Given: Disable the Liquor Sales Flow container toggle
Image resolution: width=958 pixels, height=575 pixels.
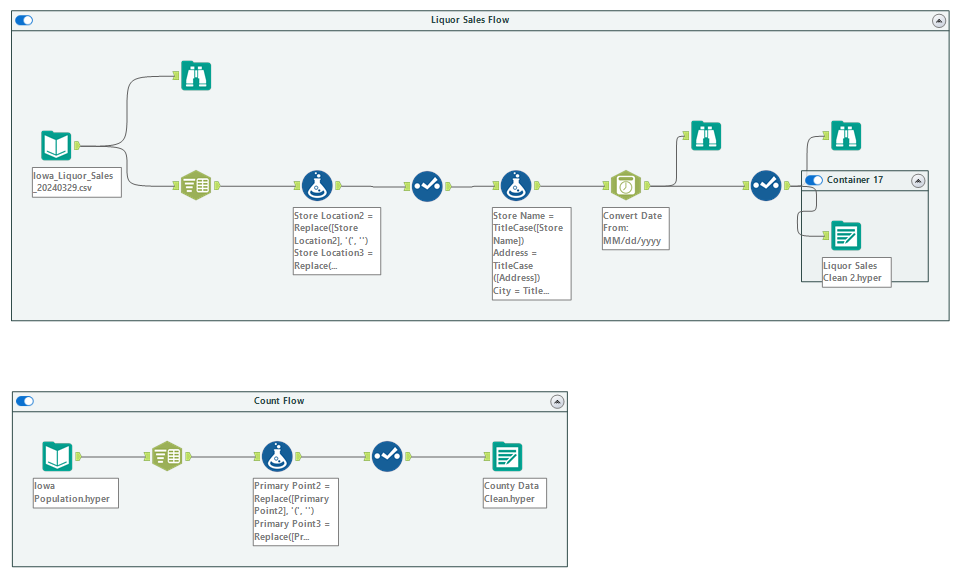Looking at the screenshot, I should click(24, 20).
